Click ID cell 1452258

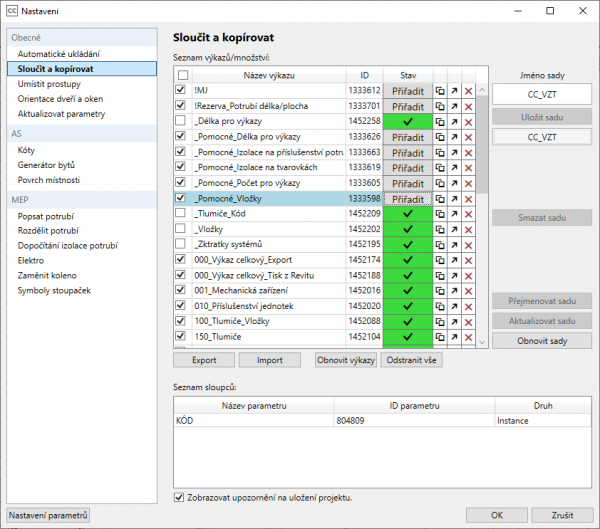pyautogui.click(x=364, y=121)
